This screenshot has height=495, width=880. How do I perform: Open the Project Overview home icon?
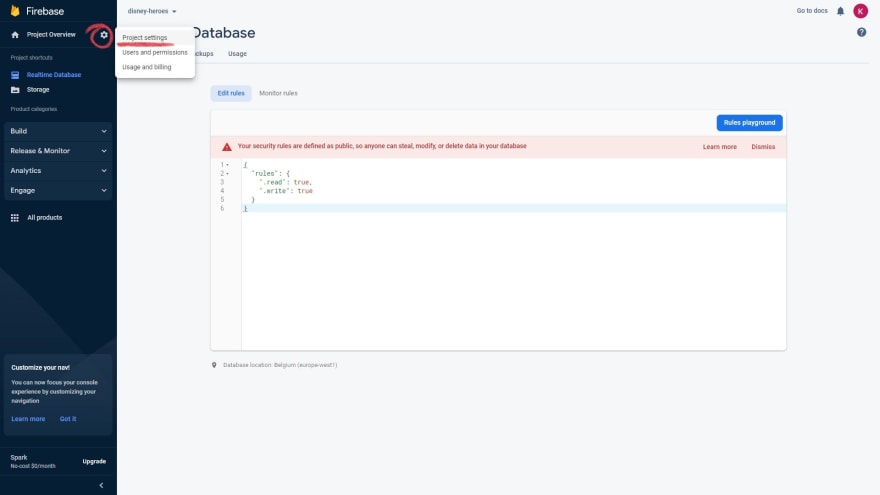[15, 35]
